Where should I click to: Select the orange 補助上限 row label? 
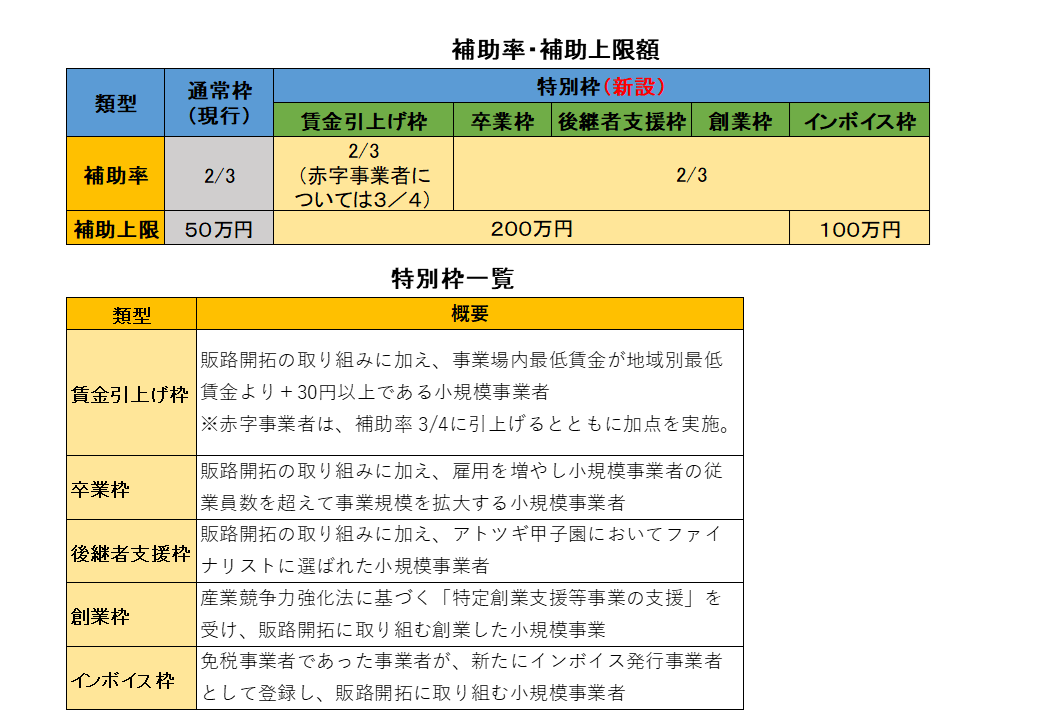[115, 229]
